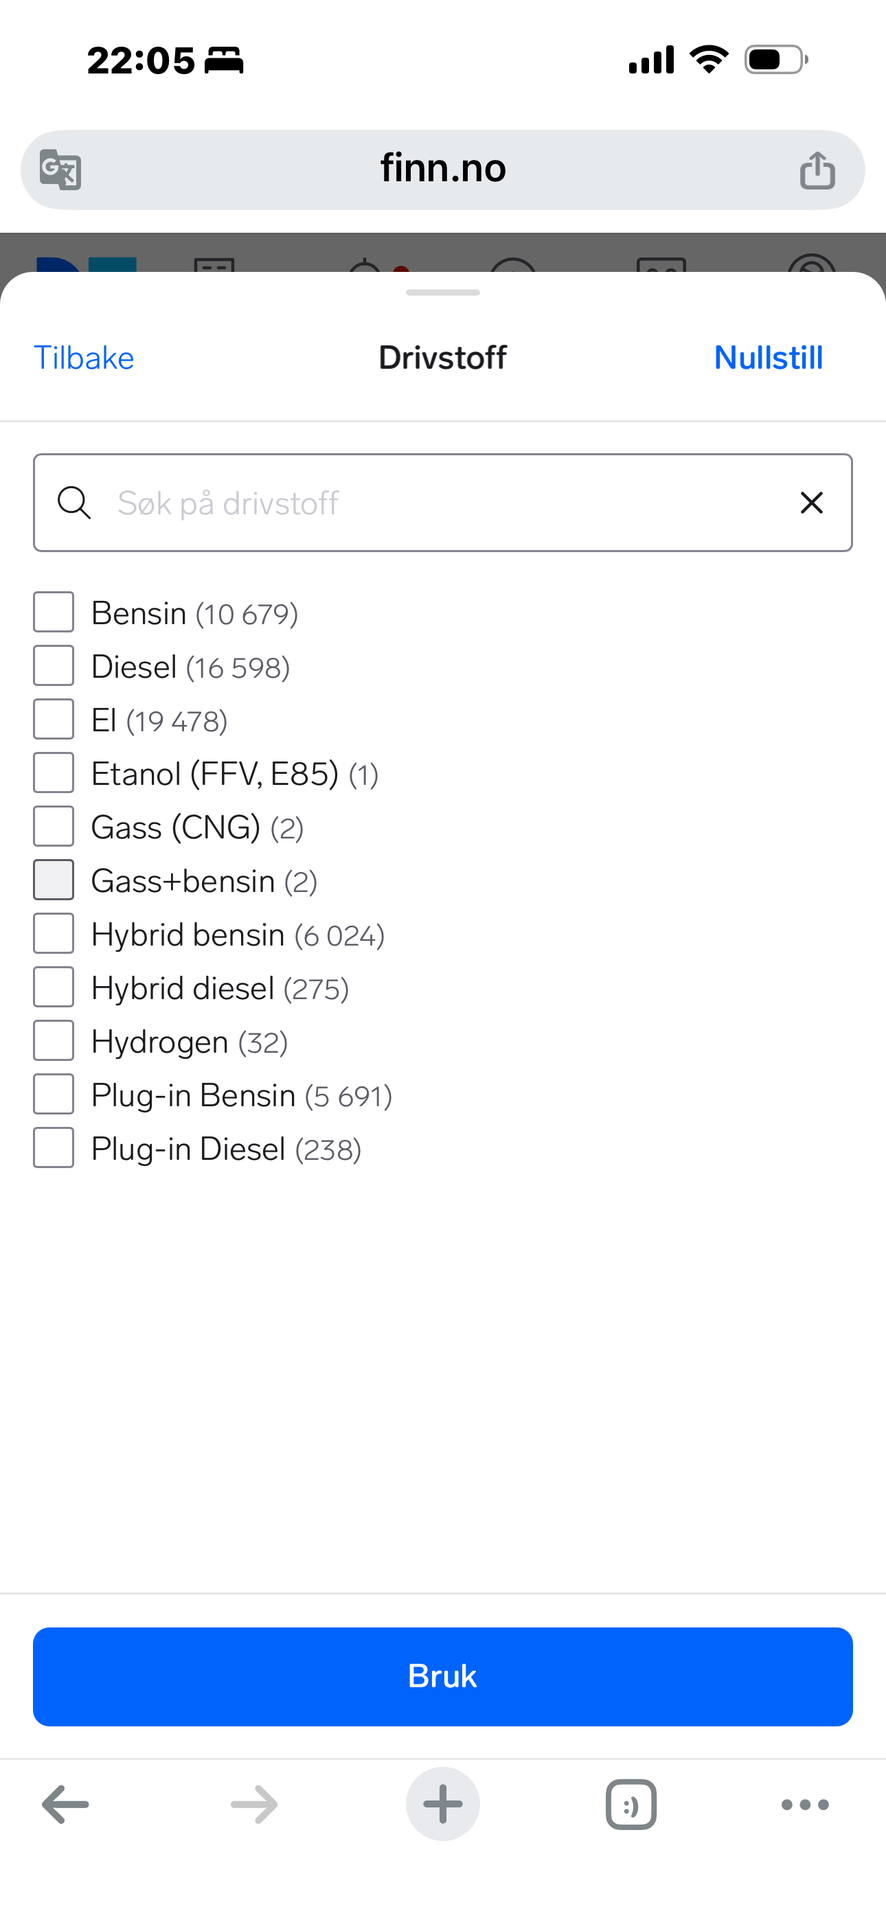Tap the browser forward arrow
This screenshot has width=886, height=1920.
254,1805
